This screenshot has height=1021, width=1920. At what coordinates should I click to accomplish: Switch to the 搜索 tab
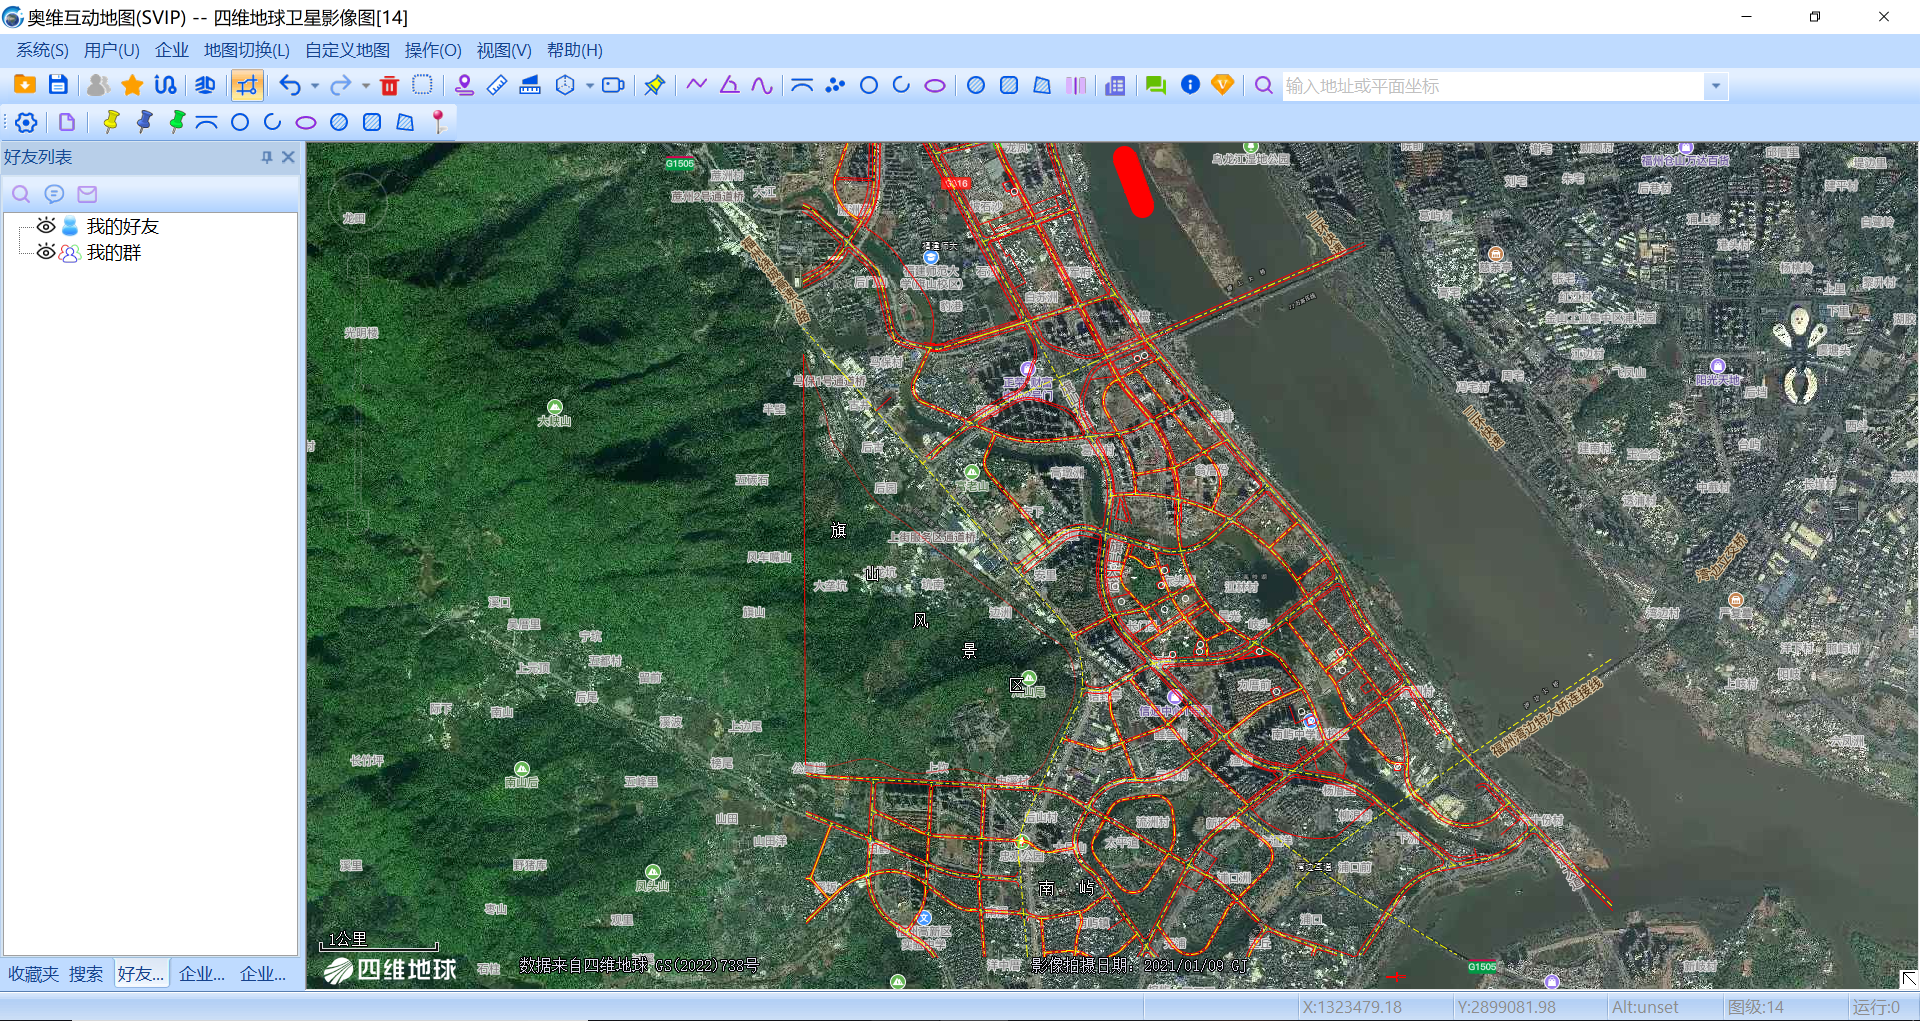(86, 972)
